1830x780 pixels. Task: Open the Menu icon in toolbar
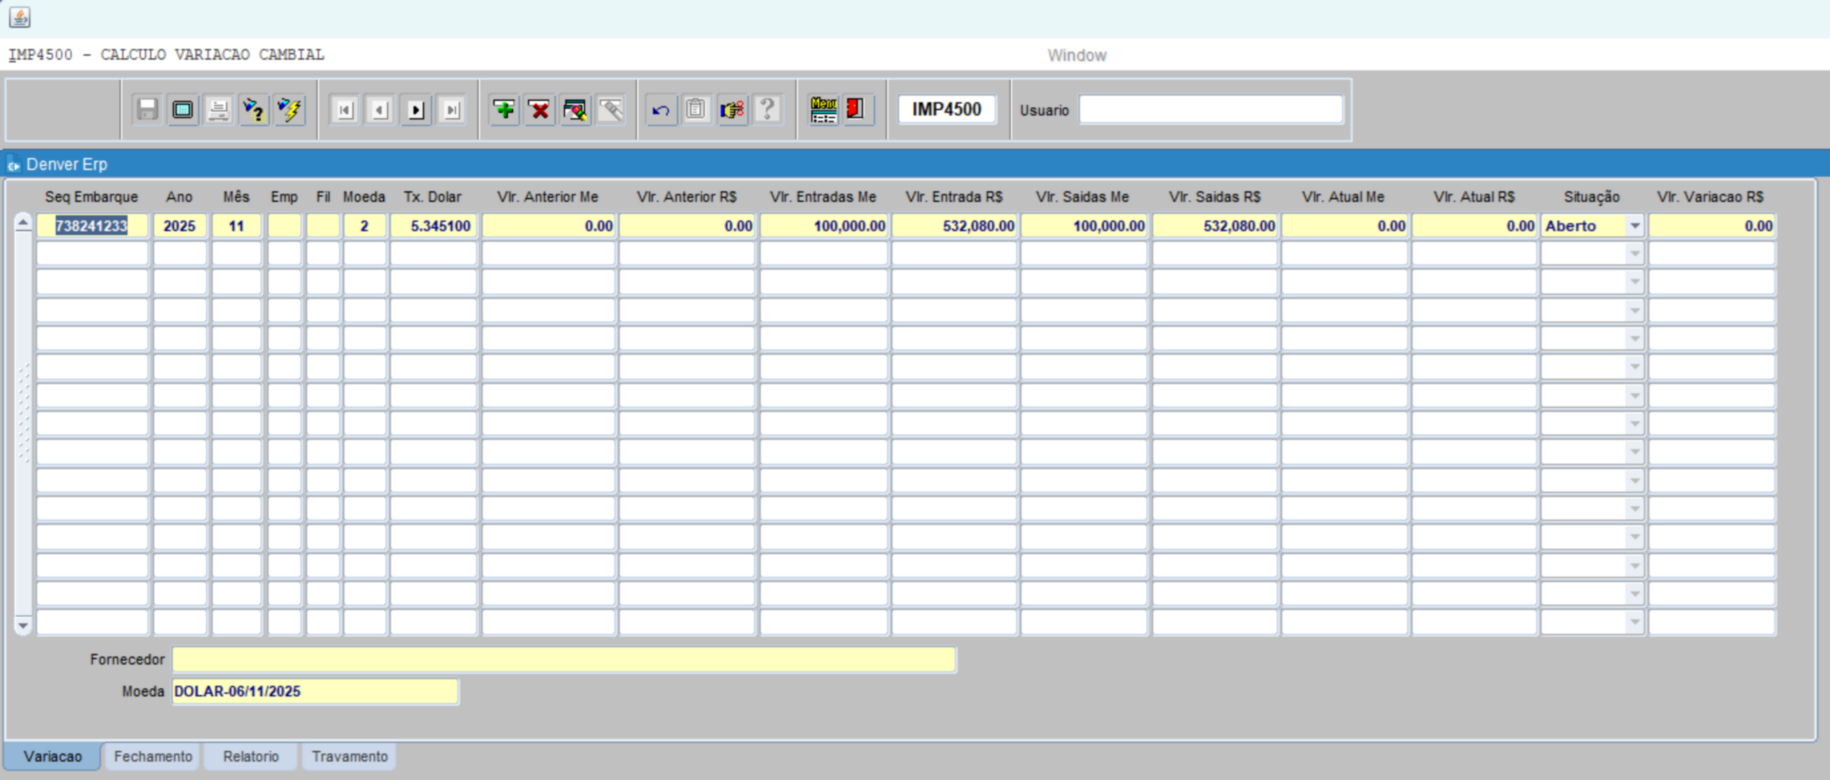[823, 110]
